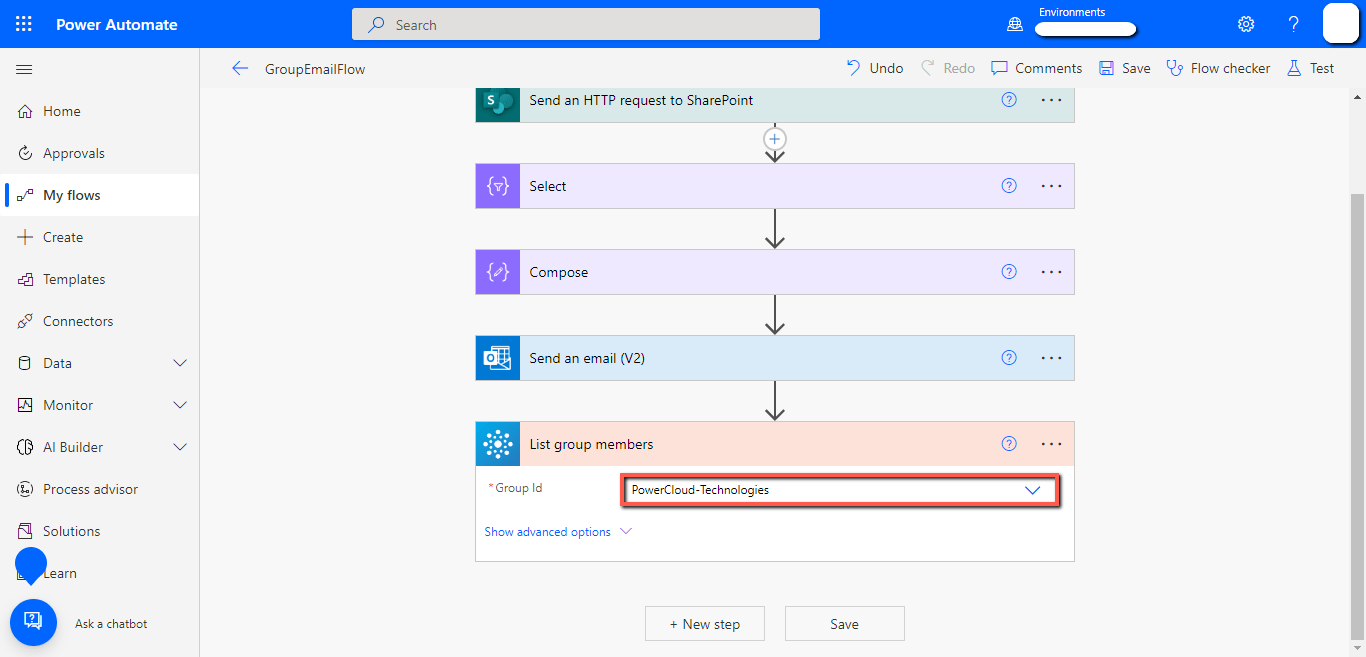
Task: Expand the Data menu chevron
Action: click(180, 363)
